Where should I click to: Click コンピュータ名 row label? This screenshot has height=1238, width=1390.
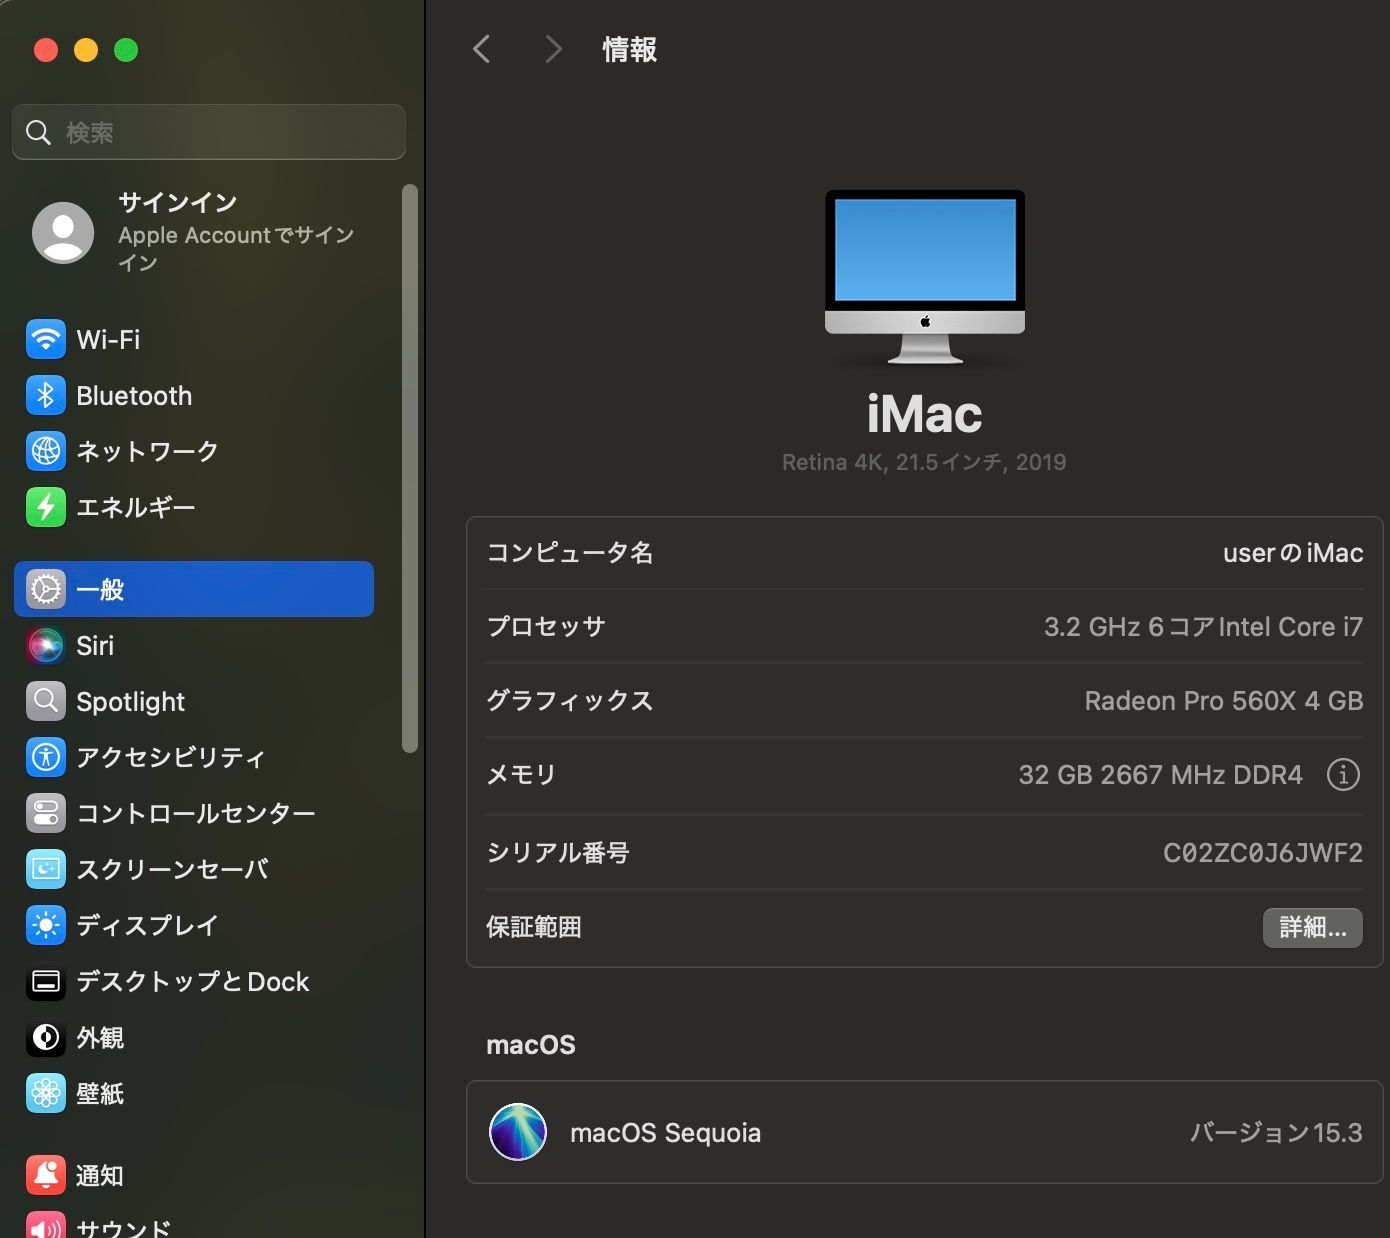pyautogui.click(x=570, y=553)
